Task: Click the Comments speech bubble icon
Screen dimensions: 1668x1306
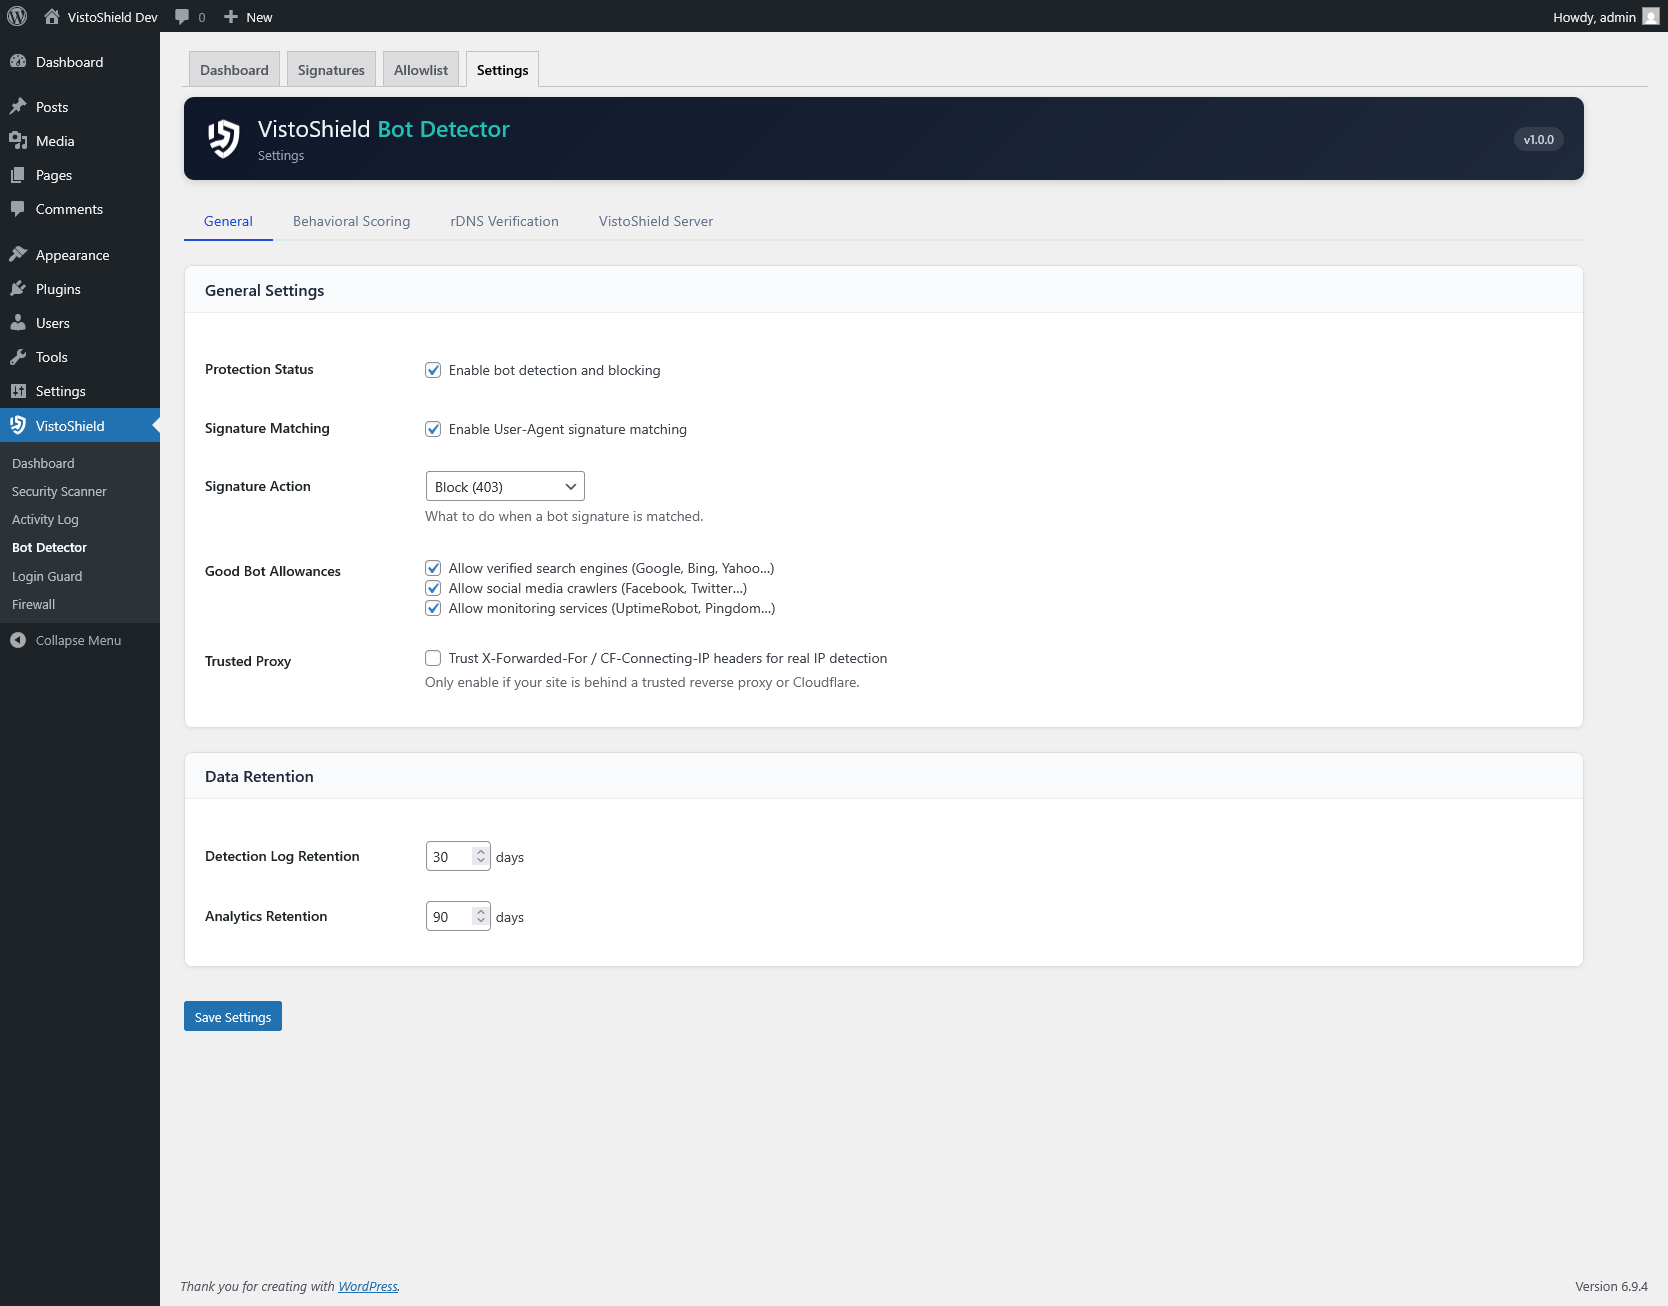Action: pyautogui.click(x=20, y=209)
